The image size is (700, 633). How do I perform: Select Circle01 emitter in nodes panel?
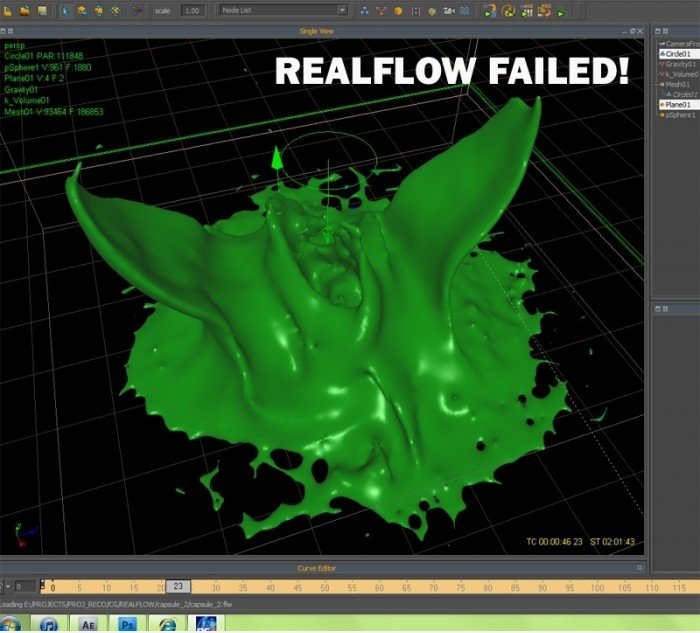679,54
